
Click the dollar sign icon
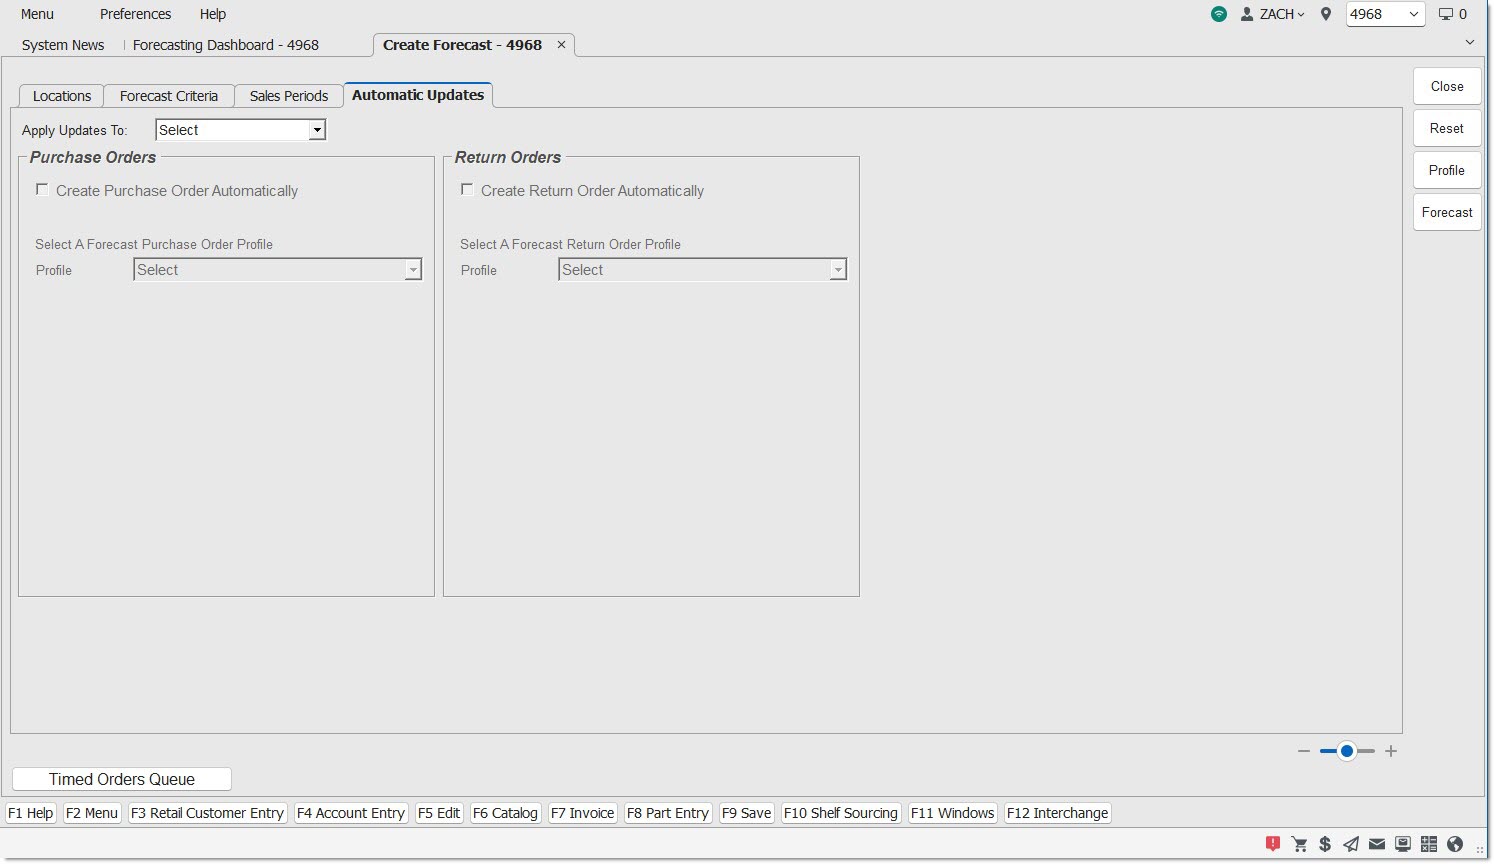[1325, 844]
